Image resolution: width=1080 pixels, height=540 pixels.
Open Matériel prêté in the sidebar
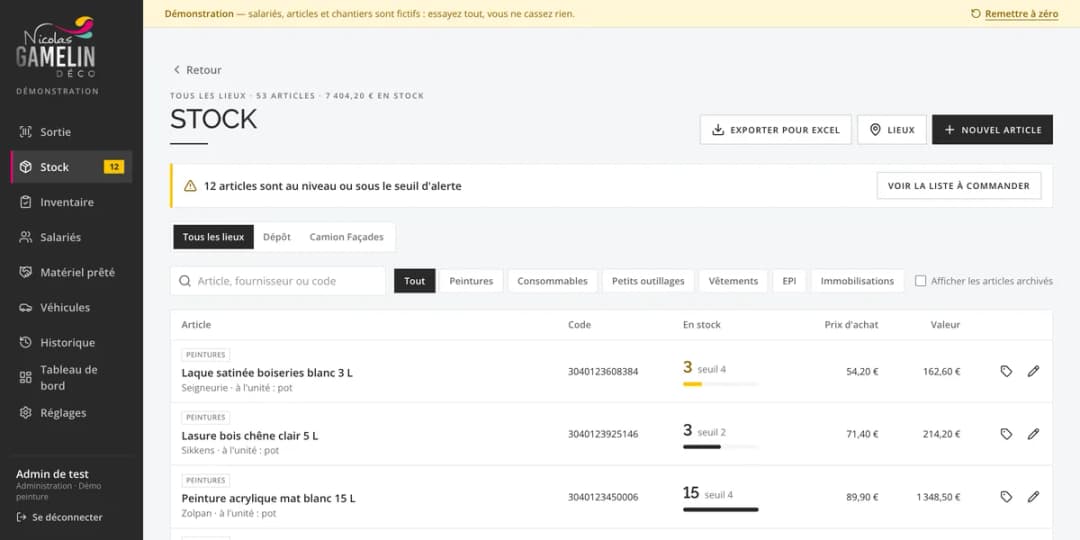(x=71, y=273)
